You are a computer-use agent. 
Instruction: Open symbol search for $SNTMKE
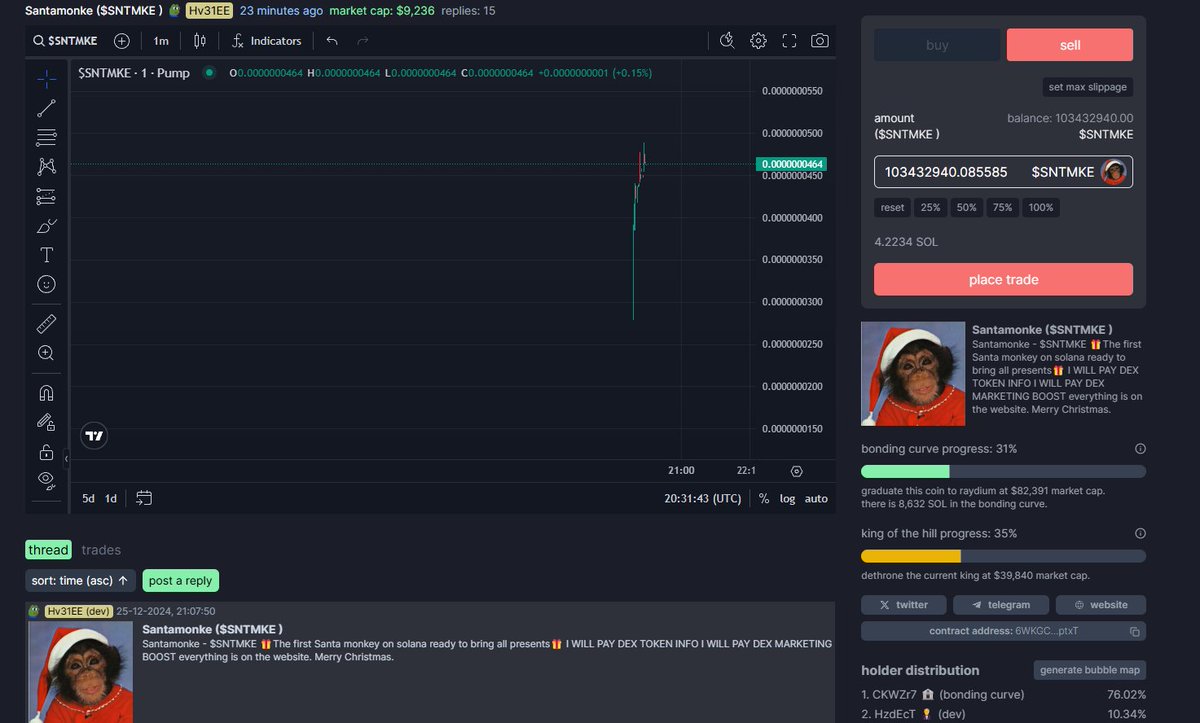[65, 41]
